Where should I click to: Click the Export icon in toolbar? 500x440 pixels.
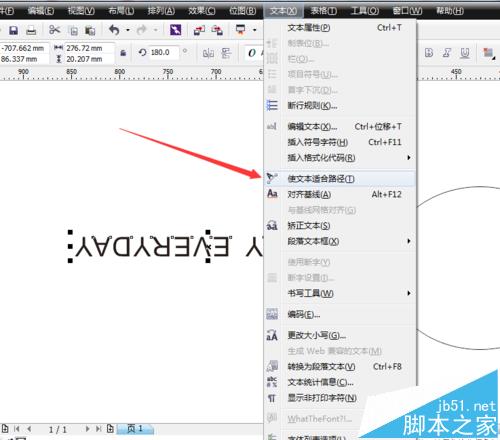[217, 30]
